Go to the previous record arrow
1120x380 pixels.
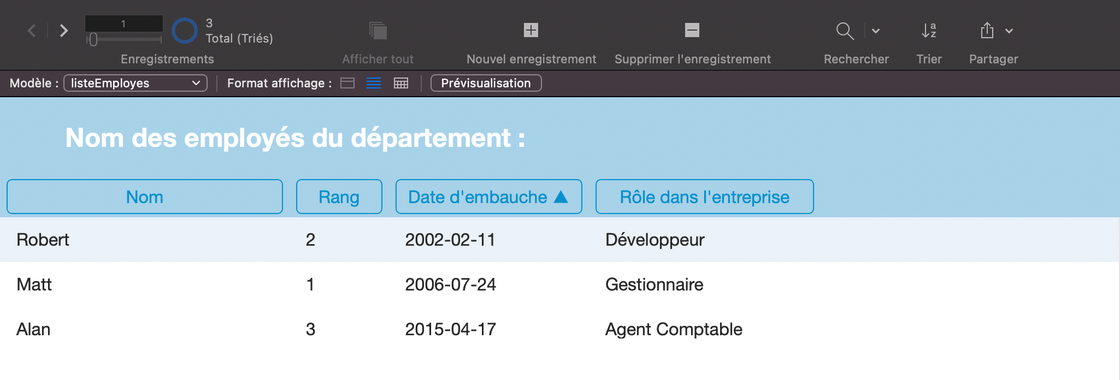click(x=31, y=31)
